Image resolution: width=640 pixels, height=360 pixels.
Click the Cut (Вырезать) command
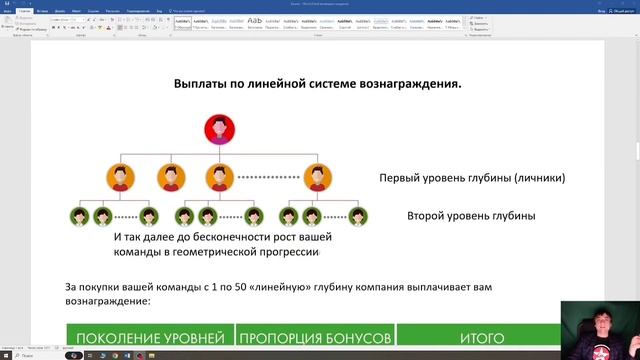pyautogui.click(x=24, y=18)
